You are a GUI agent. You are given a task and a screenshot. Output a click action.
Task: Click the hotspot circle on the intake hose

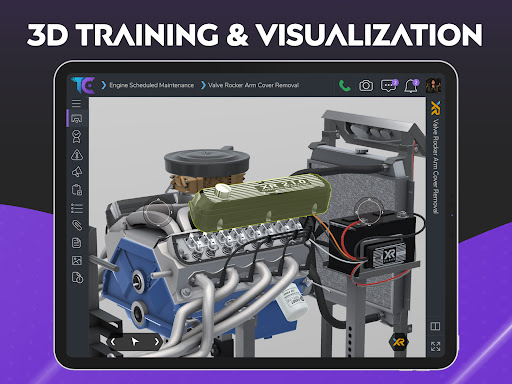158,212
